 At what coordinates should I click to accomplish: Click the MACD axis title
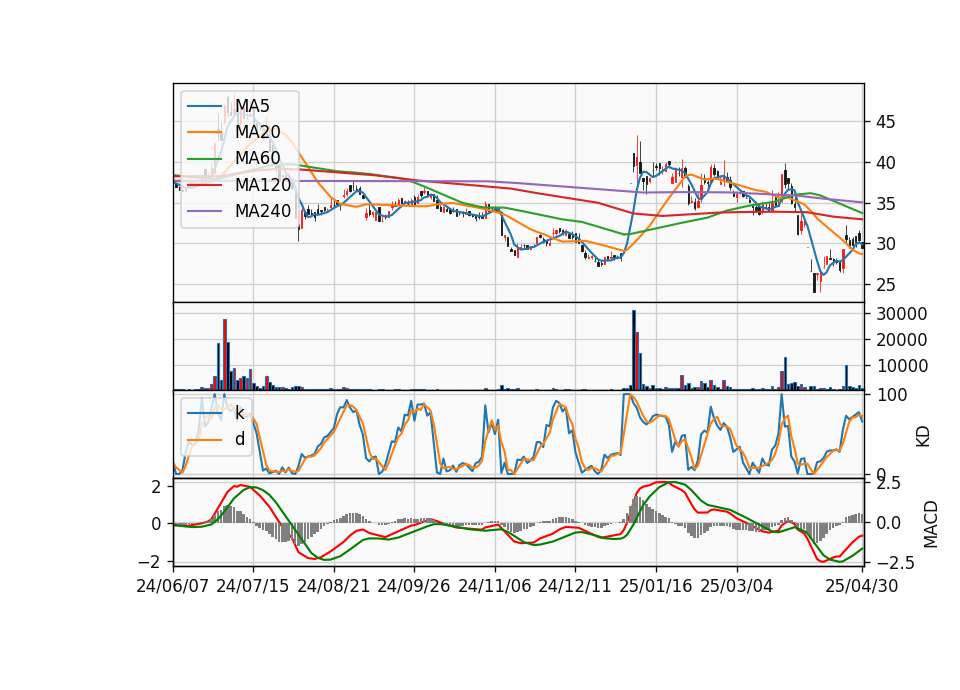(x=931, y=524)
